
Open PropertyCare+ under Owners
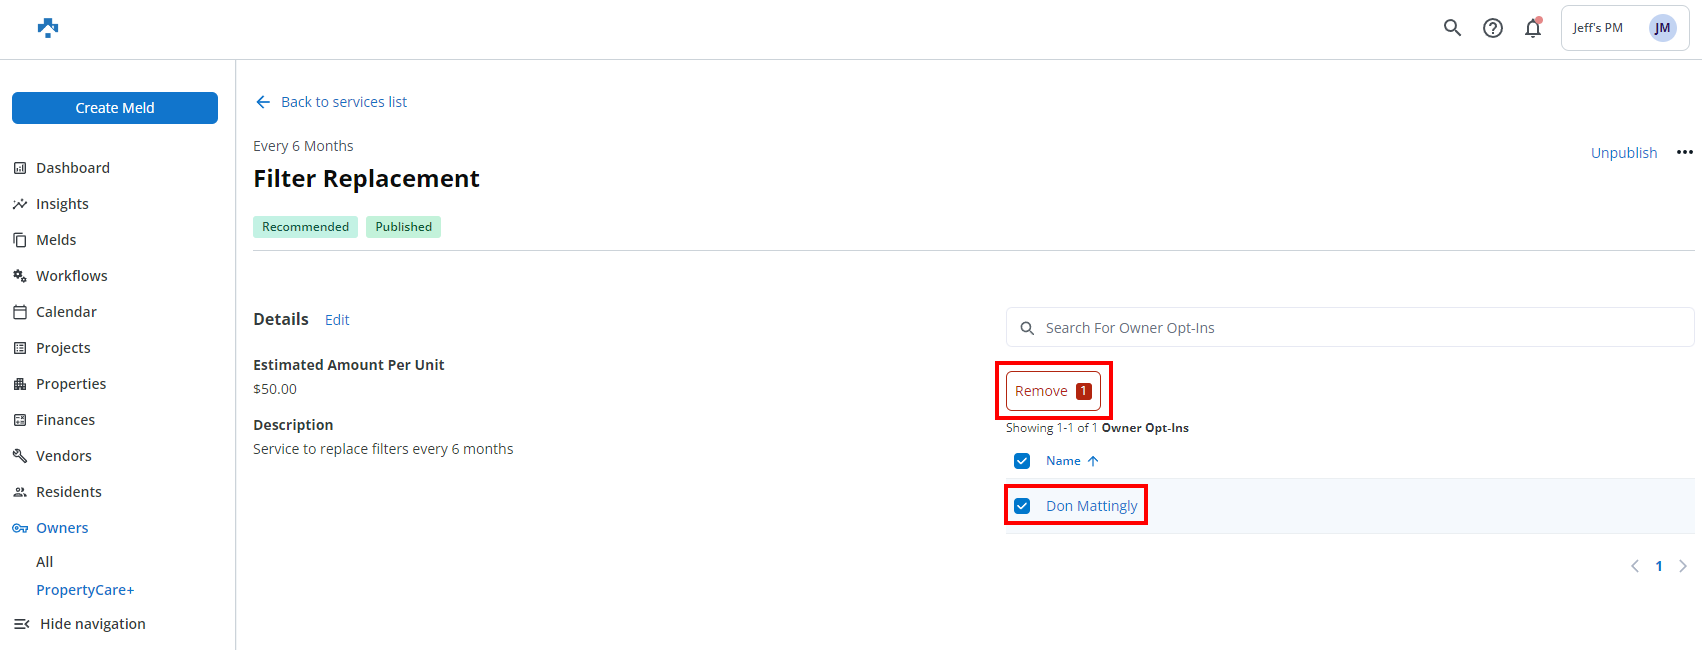(x=85, y=590)
